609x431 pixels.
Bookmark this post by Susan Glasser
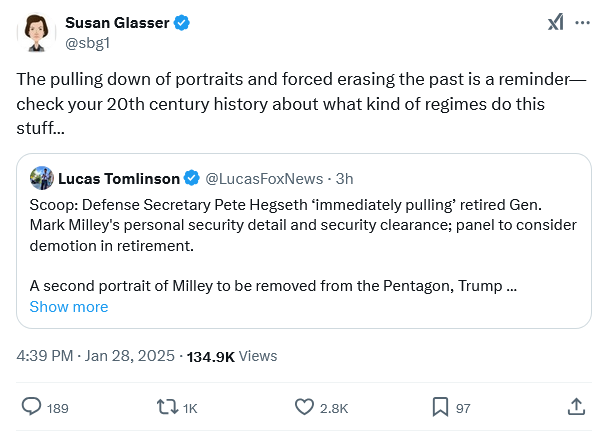click(439, 407)
